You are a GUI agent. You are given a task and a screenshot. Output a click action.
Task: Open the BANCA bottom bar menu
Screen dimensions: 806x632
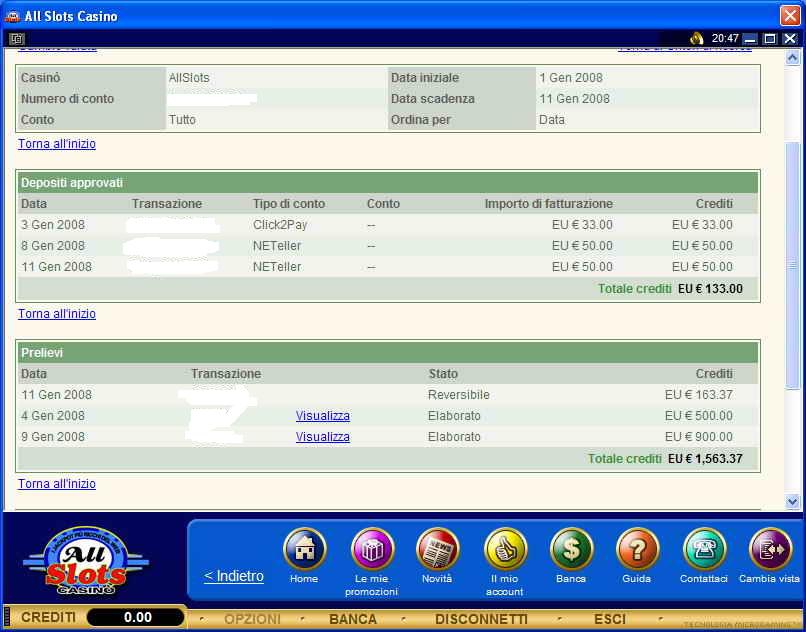point(353,619)
